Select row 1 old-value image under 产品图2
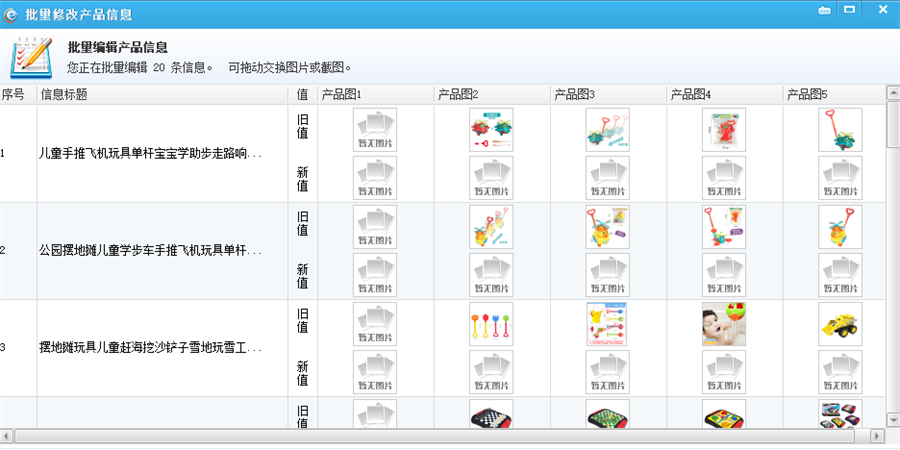The image size is (900, 450). point(491,130)
